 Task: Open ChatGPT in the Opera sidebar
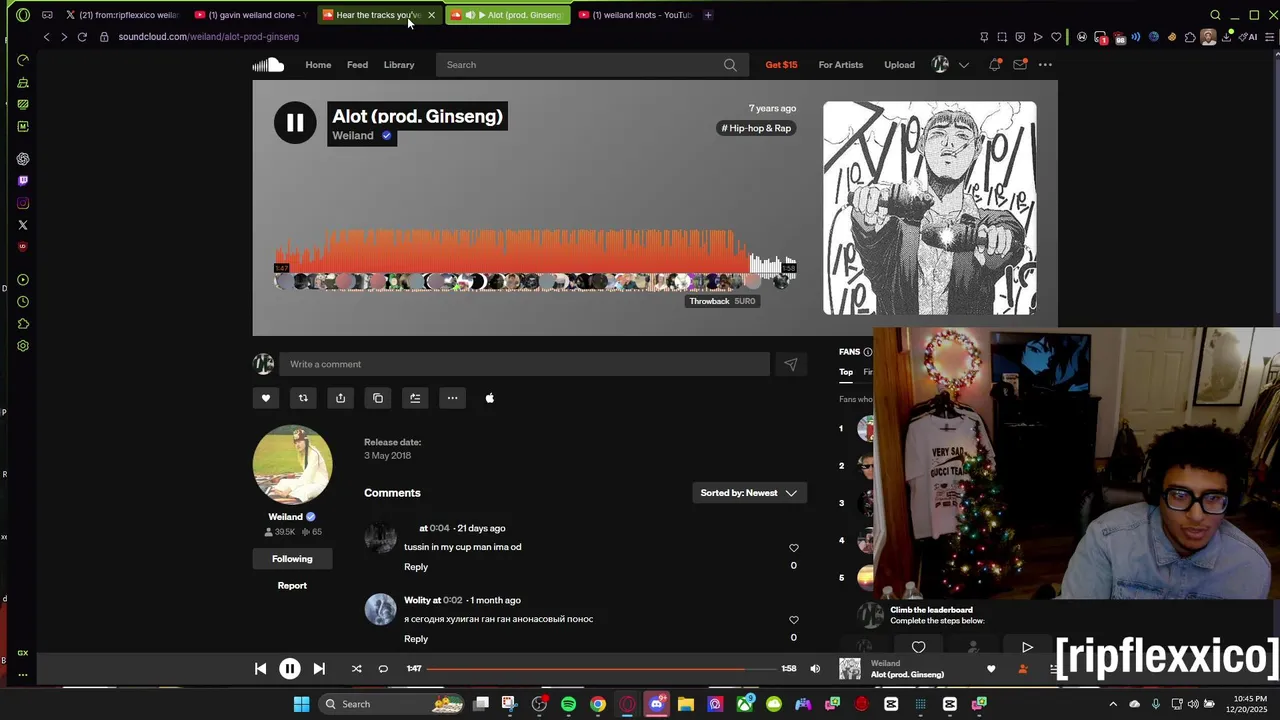tap(23, 159)
